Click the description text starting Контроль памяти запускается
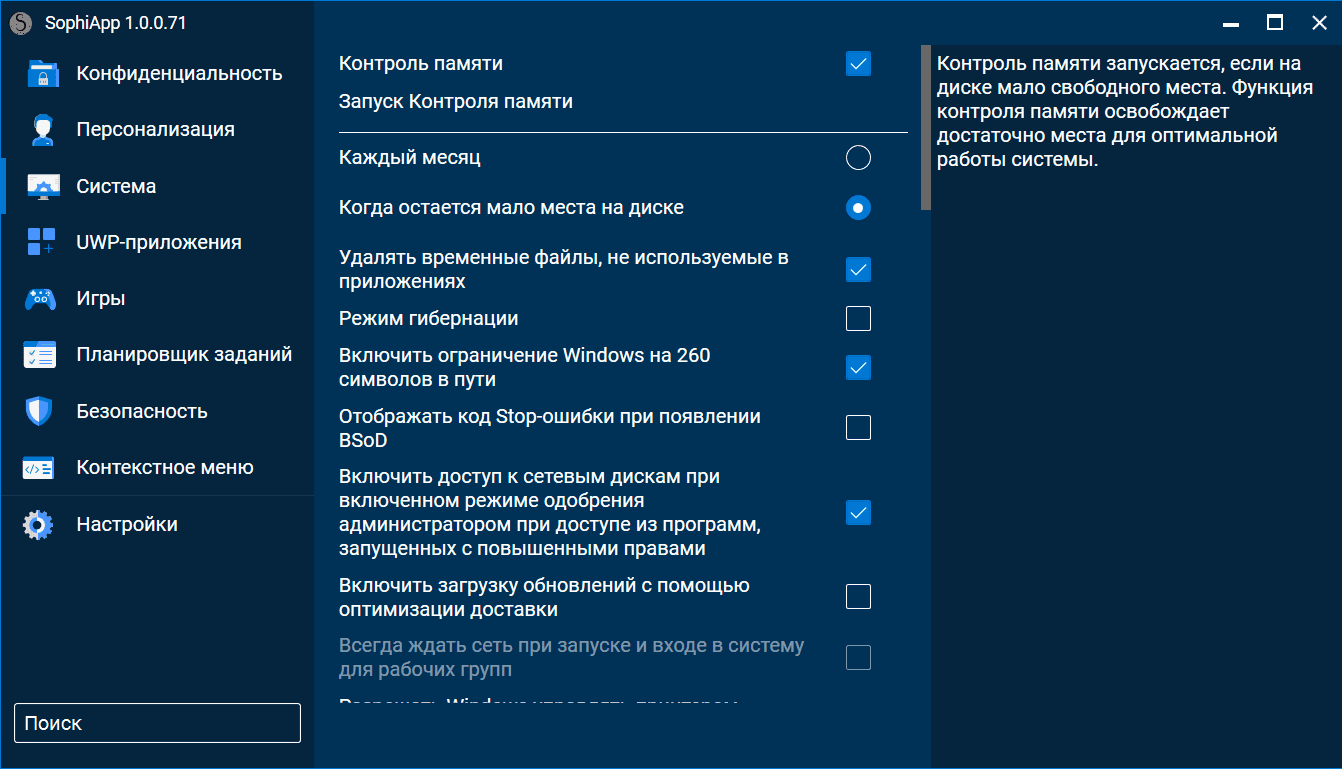This screenshot has height=769, width=1342. [1125, 111]
